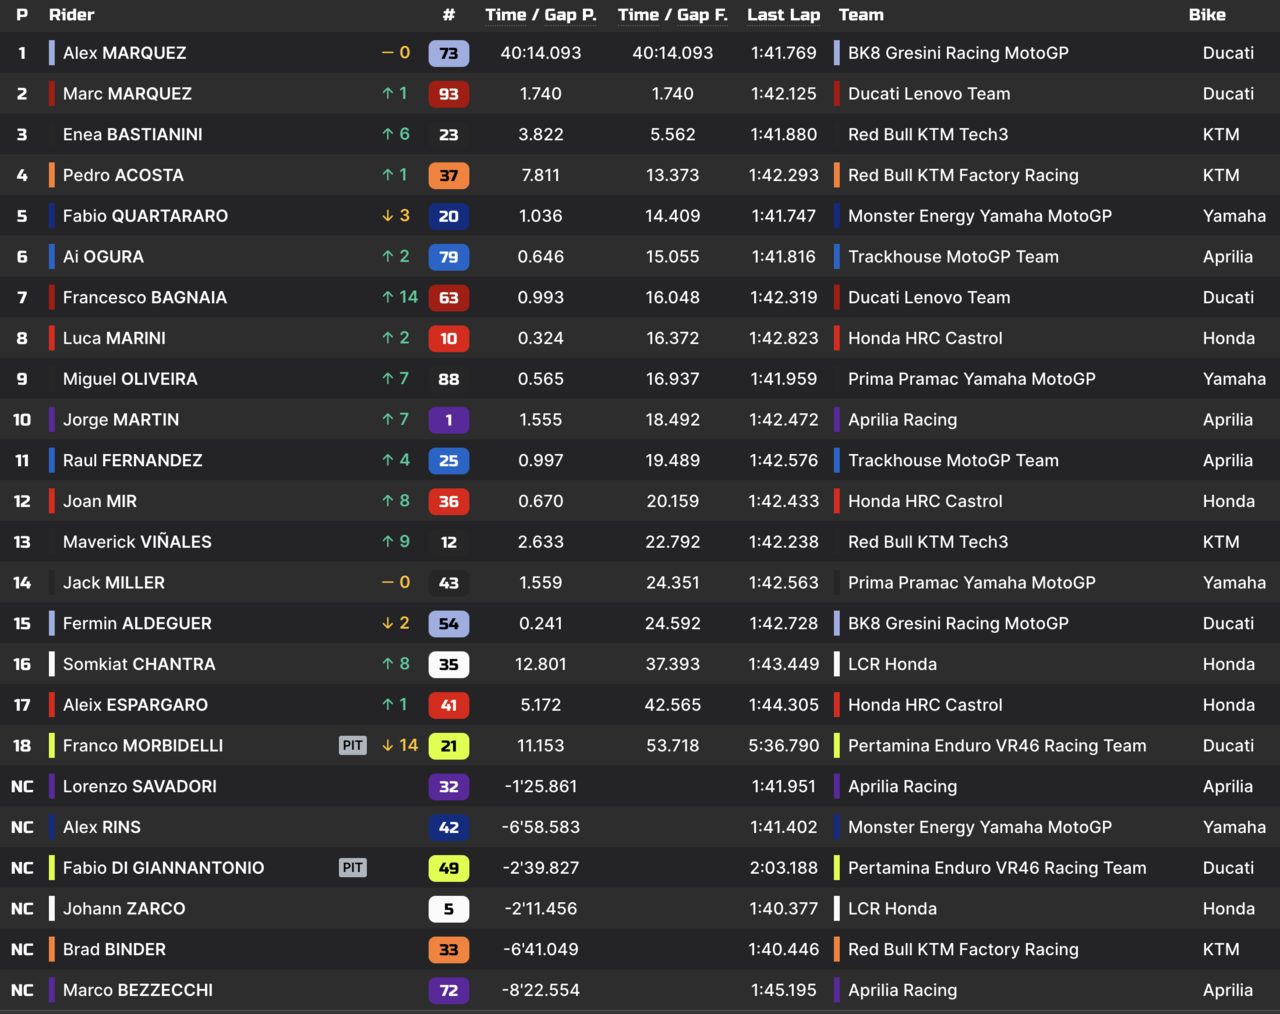This screenshot has height=1014, width=1280.
Task: Click the PIT tag beside Franco Morbidelli
Action: pos(353,745)
